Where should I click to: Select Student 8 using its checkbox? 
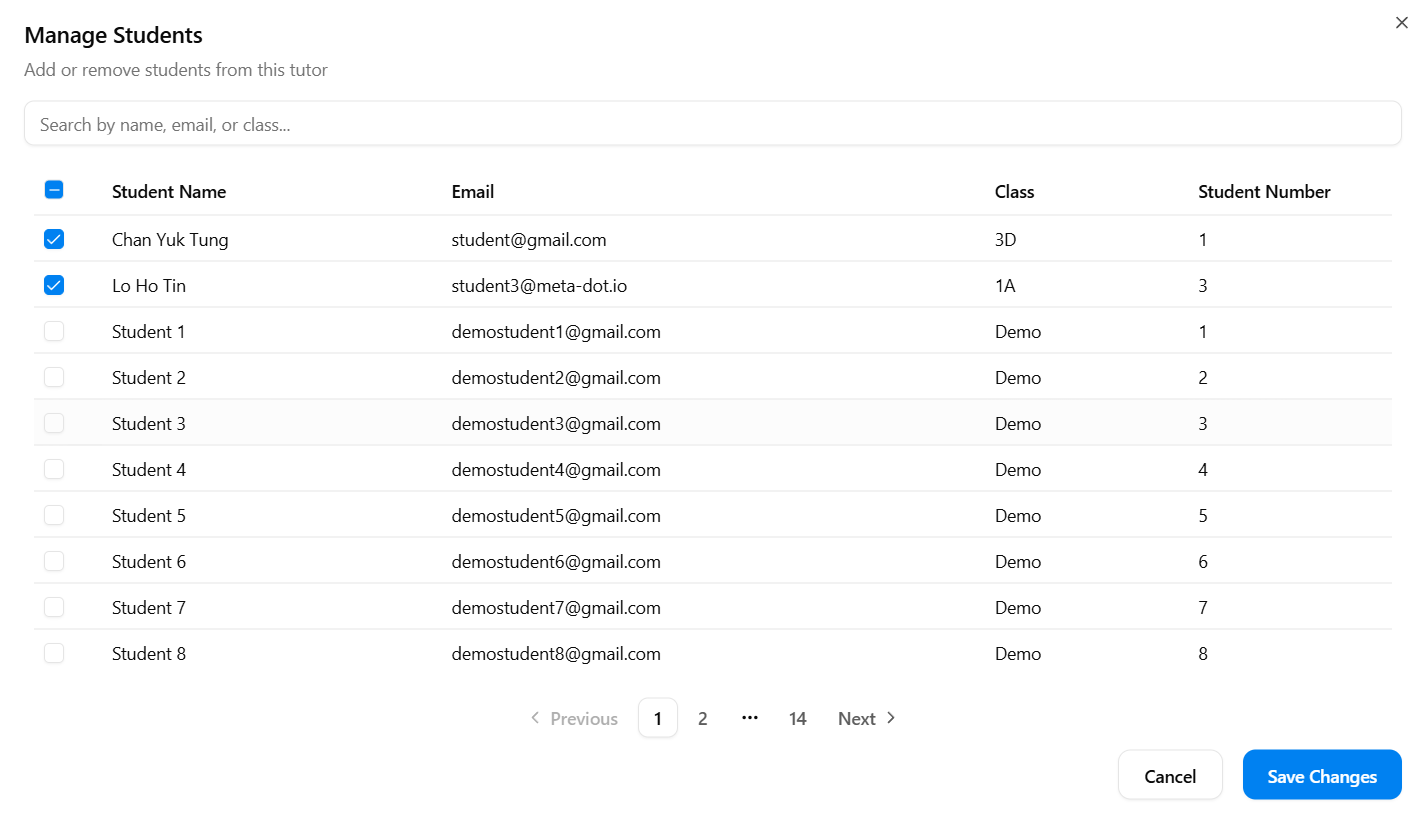[54, 653]
